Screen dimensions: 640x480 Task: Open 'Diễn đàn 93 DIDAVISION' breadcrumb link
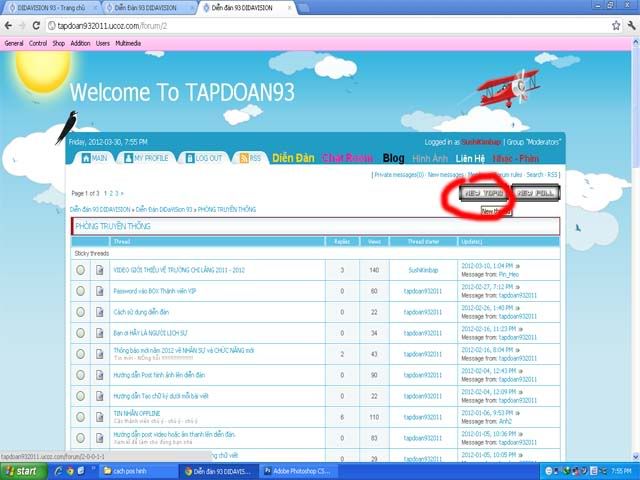[x=100, y=209]
